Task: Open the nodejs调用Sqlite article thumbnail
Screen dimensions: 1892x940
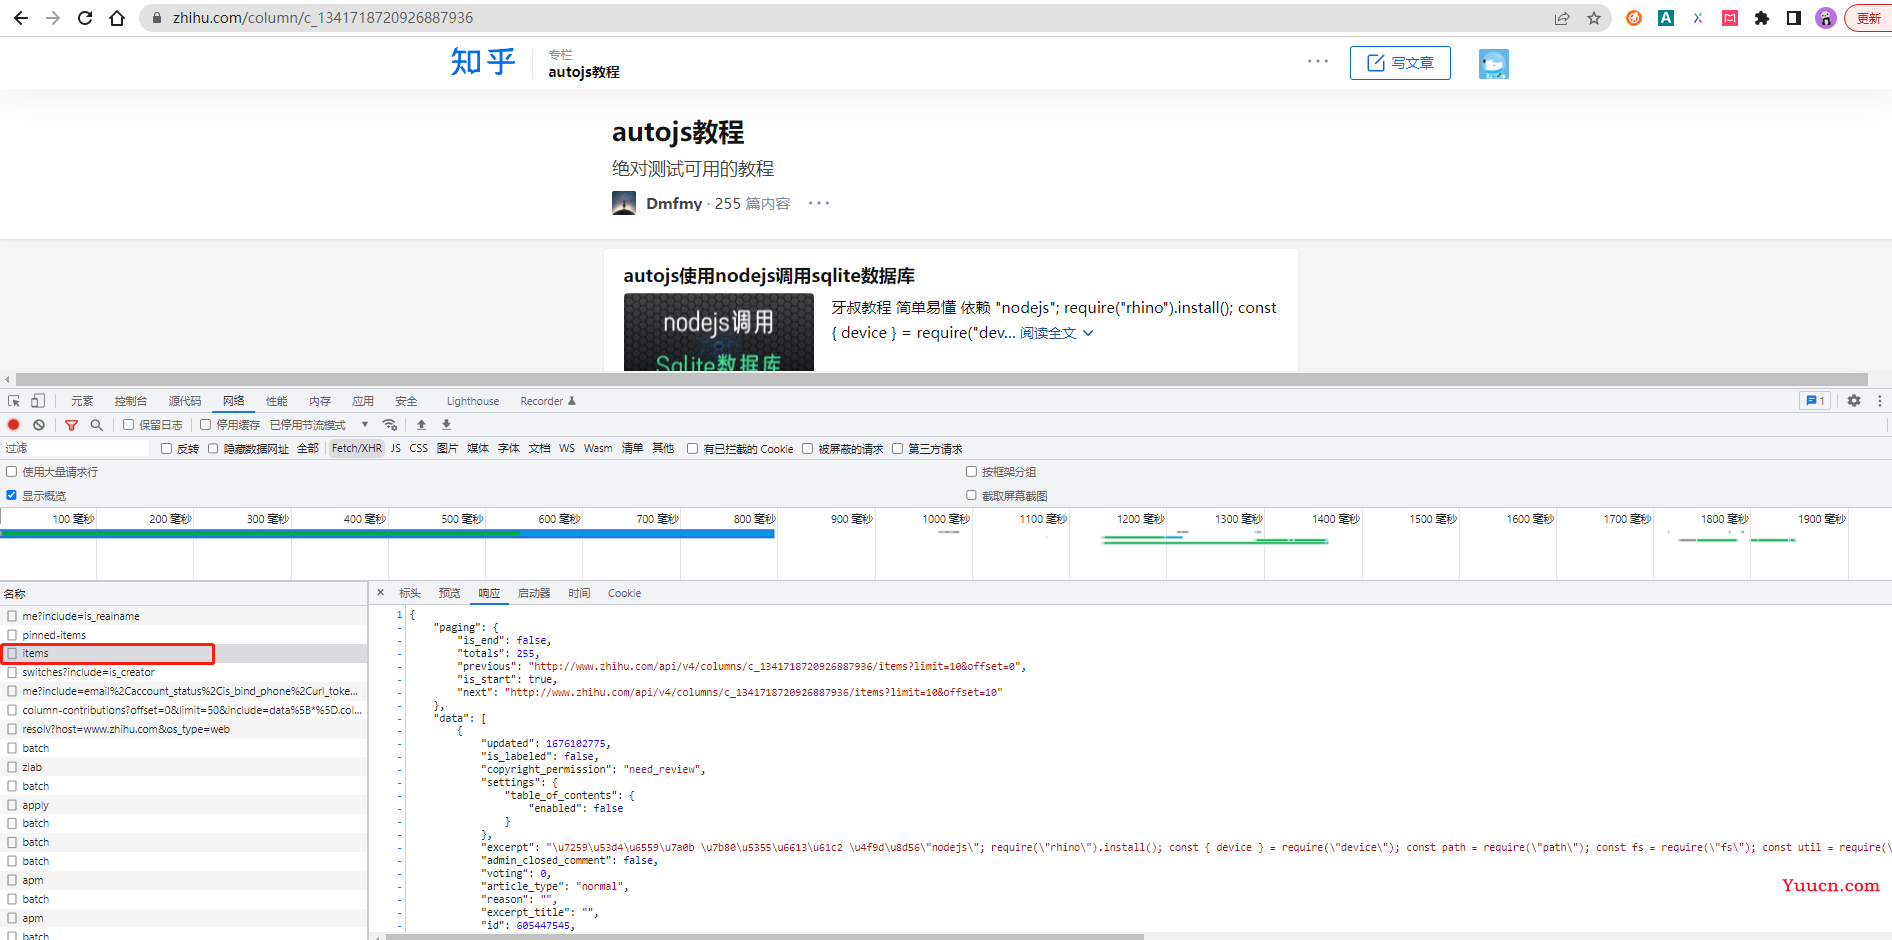Action: pyautogui.click(x=719, y=332)
